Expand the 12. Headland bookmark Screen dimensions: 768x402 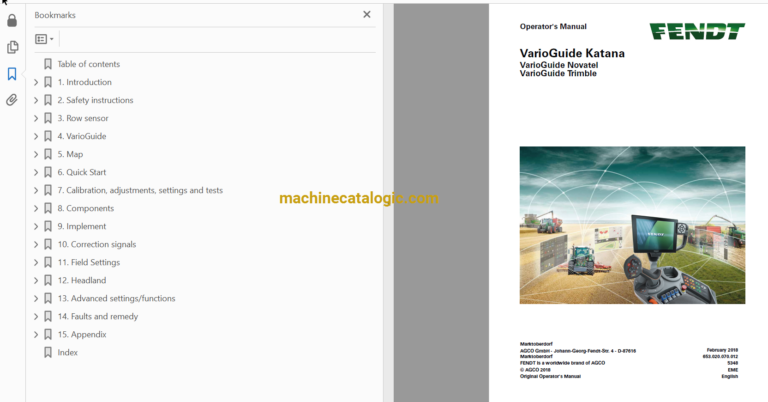point(36,281)
